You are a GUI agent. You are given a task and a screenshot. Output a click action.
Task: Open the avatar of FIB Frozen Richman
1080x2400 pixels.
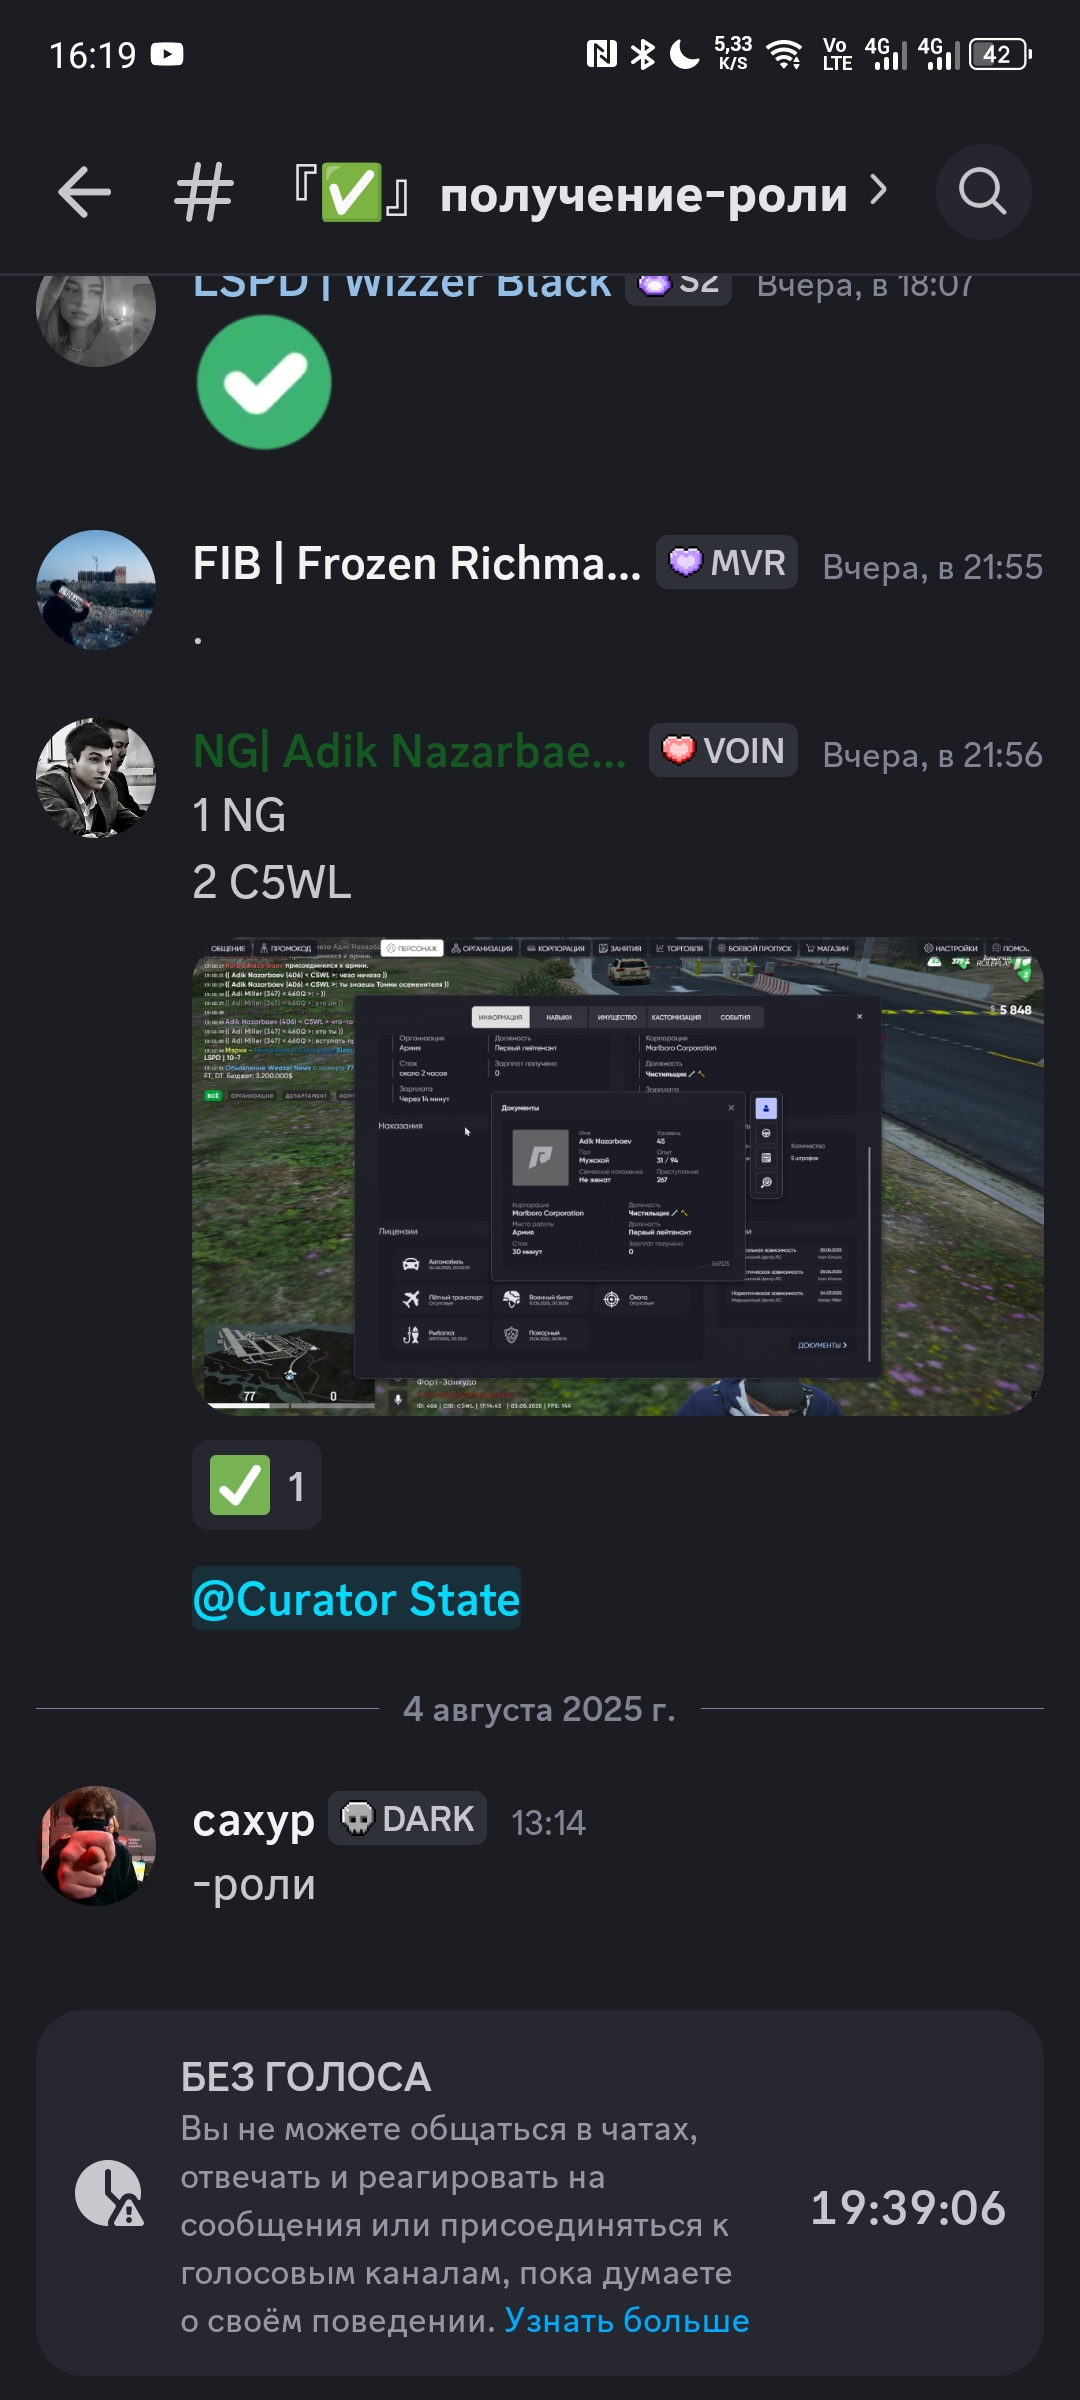coord(96,590)
